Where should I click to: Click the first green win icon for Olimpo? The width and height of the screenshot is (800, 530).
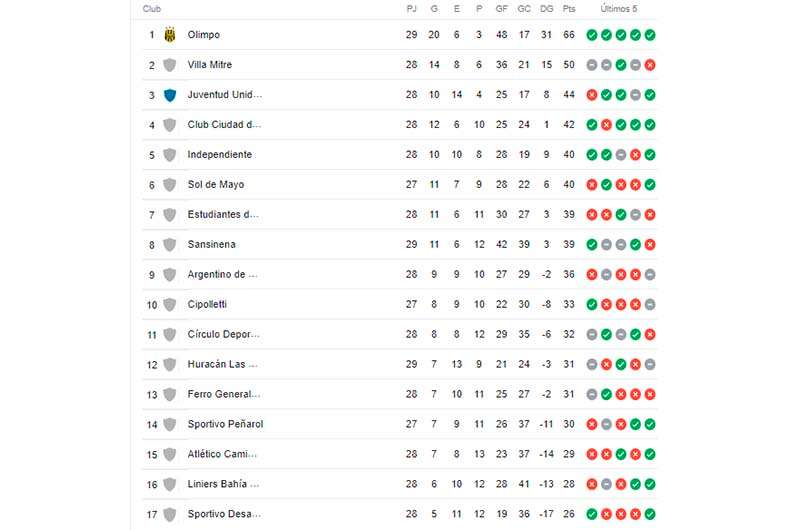click(592, 35)
